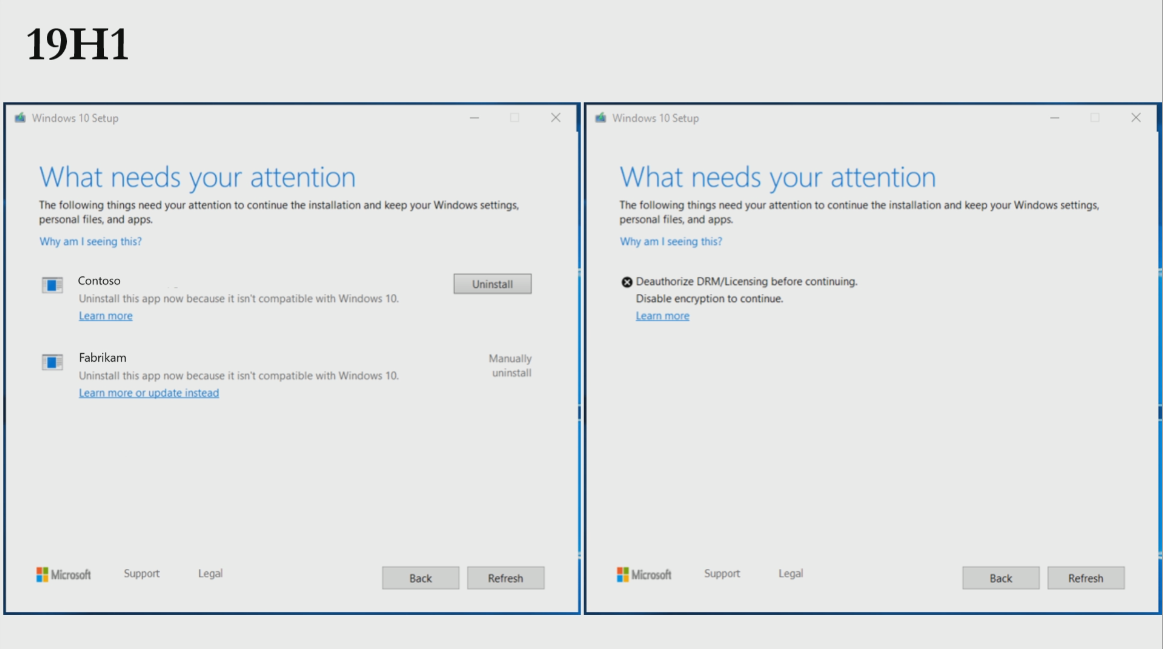
Task: Select the 'Manually uninstall' text for Fabrikam
Action: coord(510,366)
